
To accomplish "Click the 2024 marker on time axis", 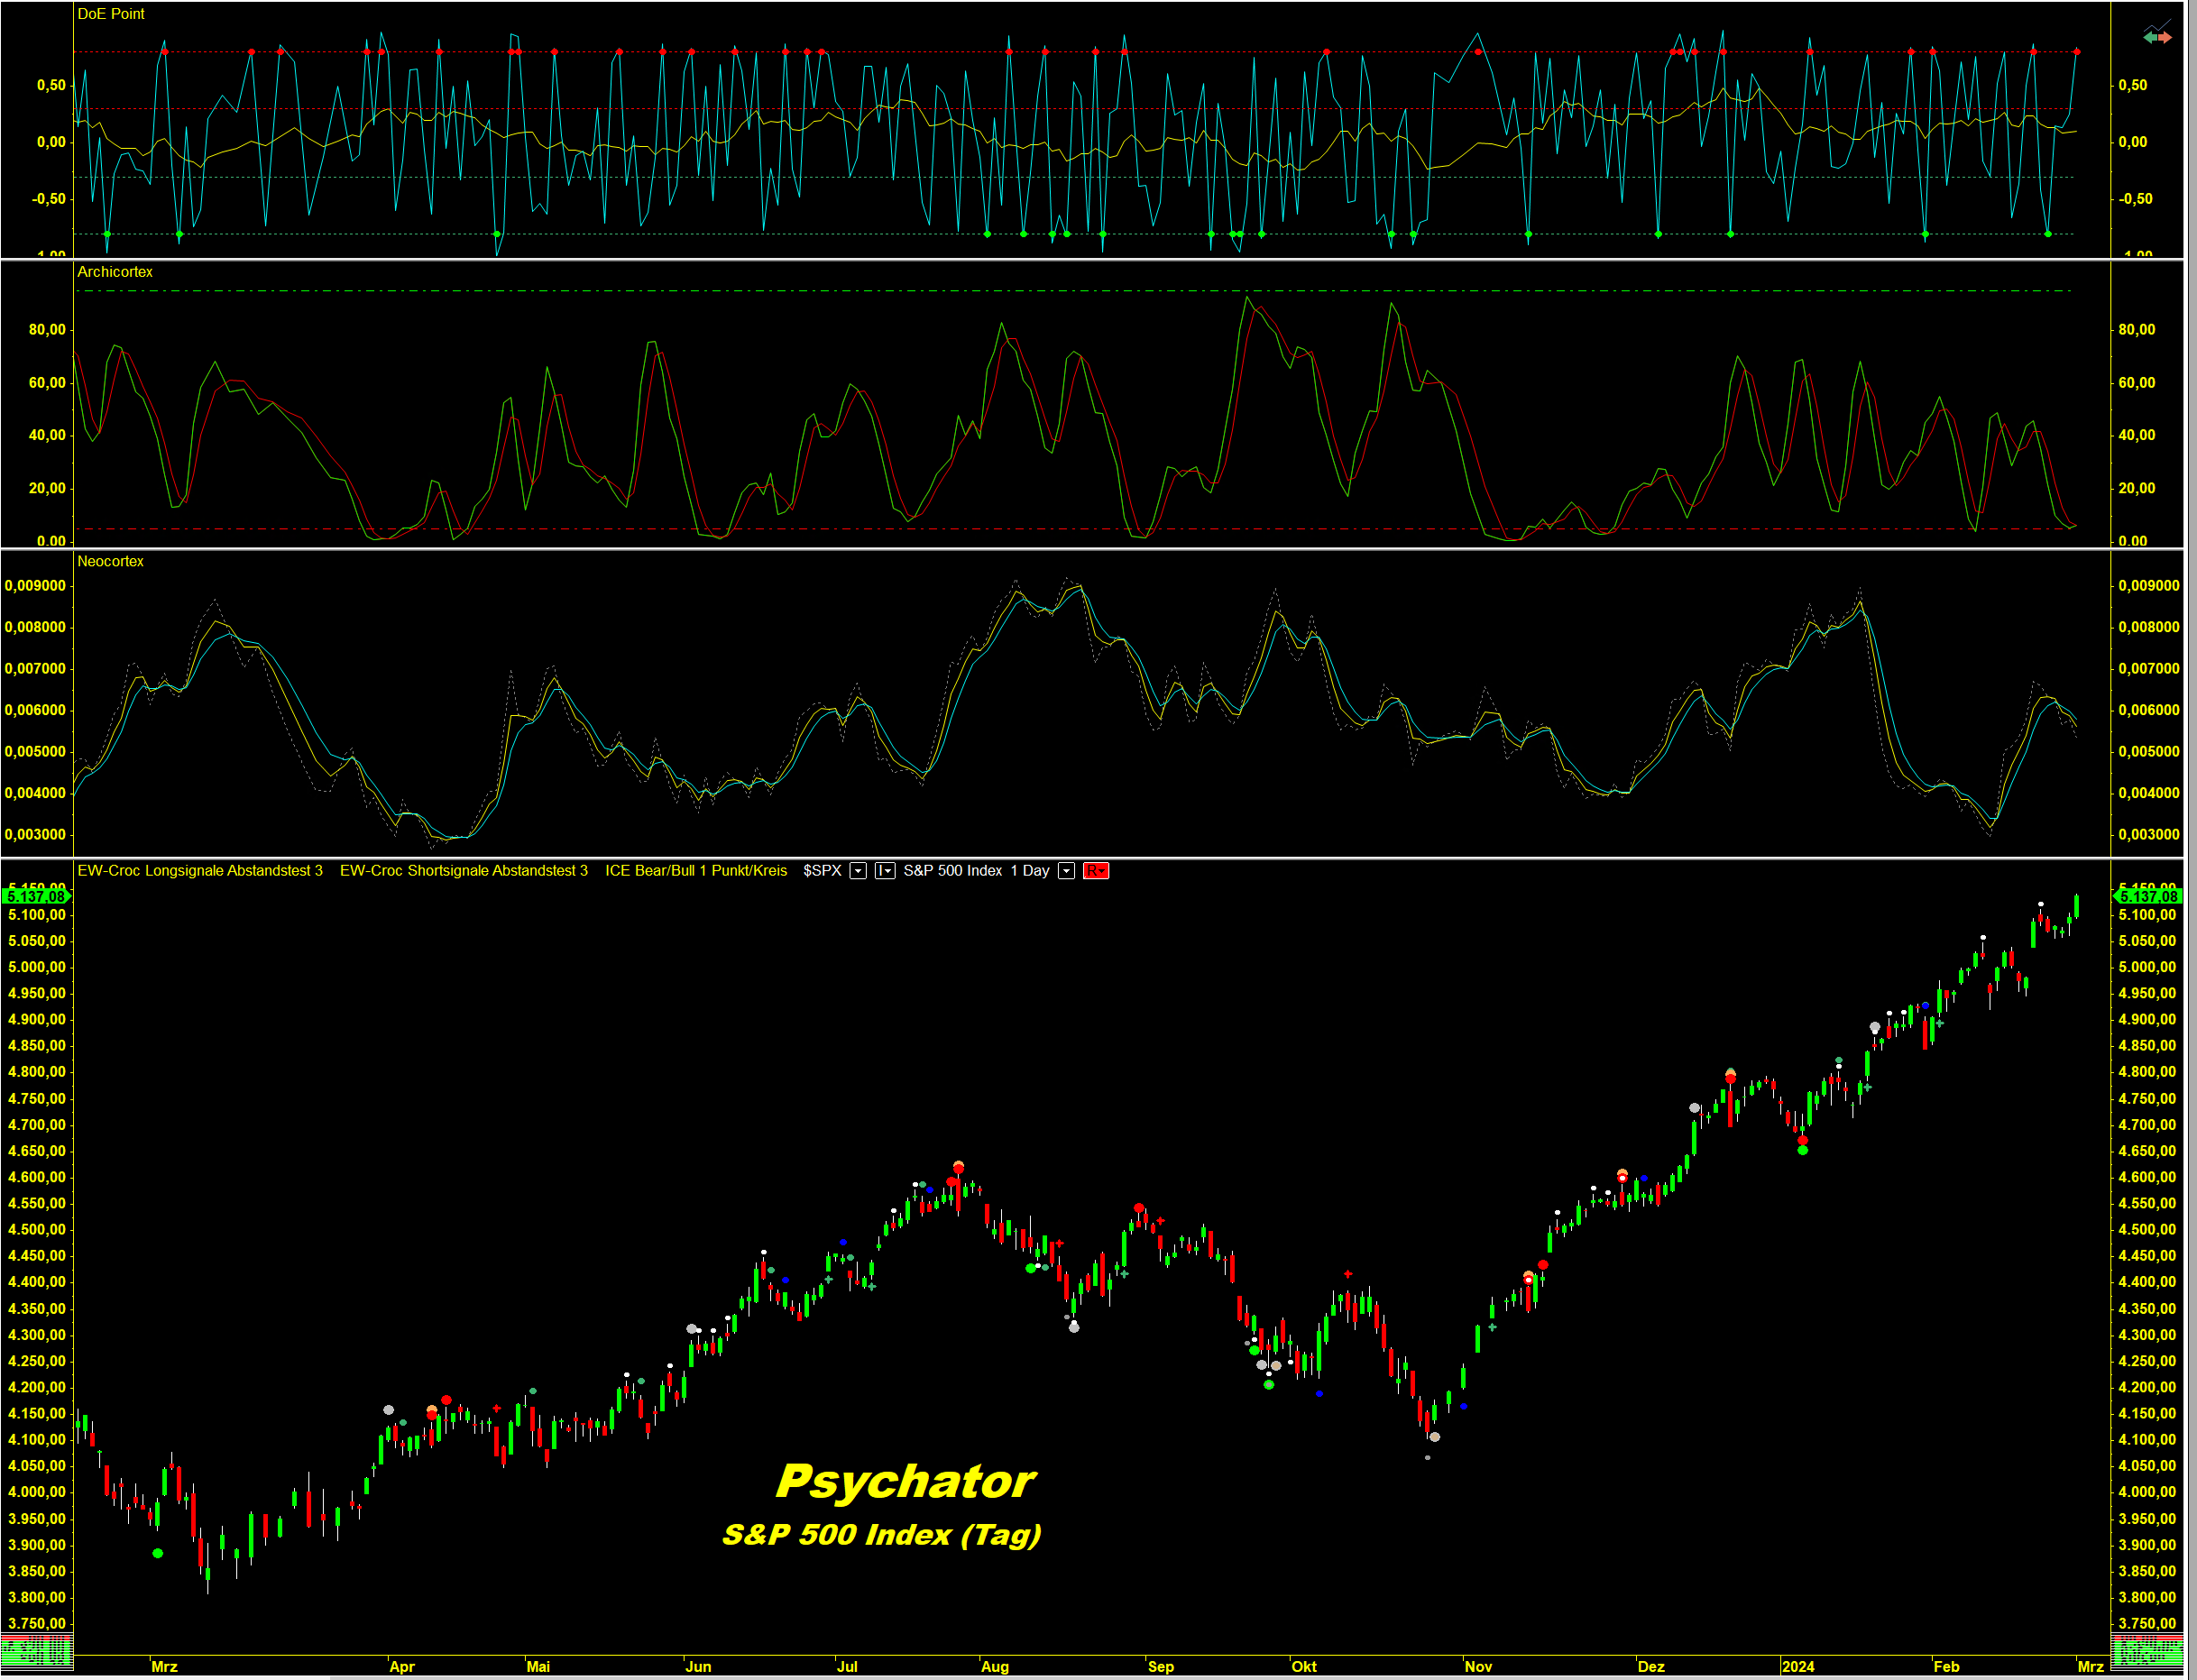I will 1797,1666.
